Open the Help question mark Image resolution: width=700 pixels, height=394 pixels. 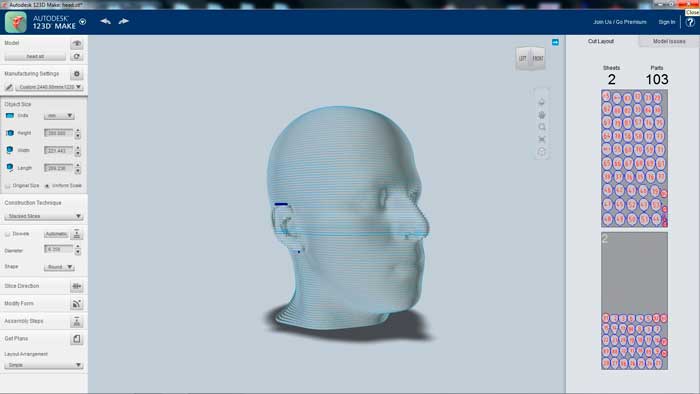tap(690, 22)
